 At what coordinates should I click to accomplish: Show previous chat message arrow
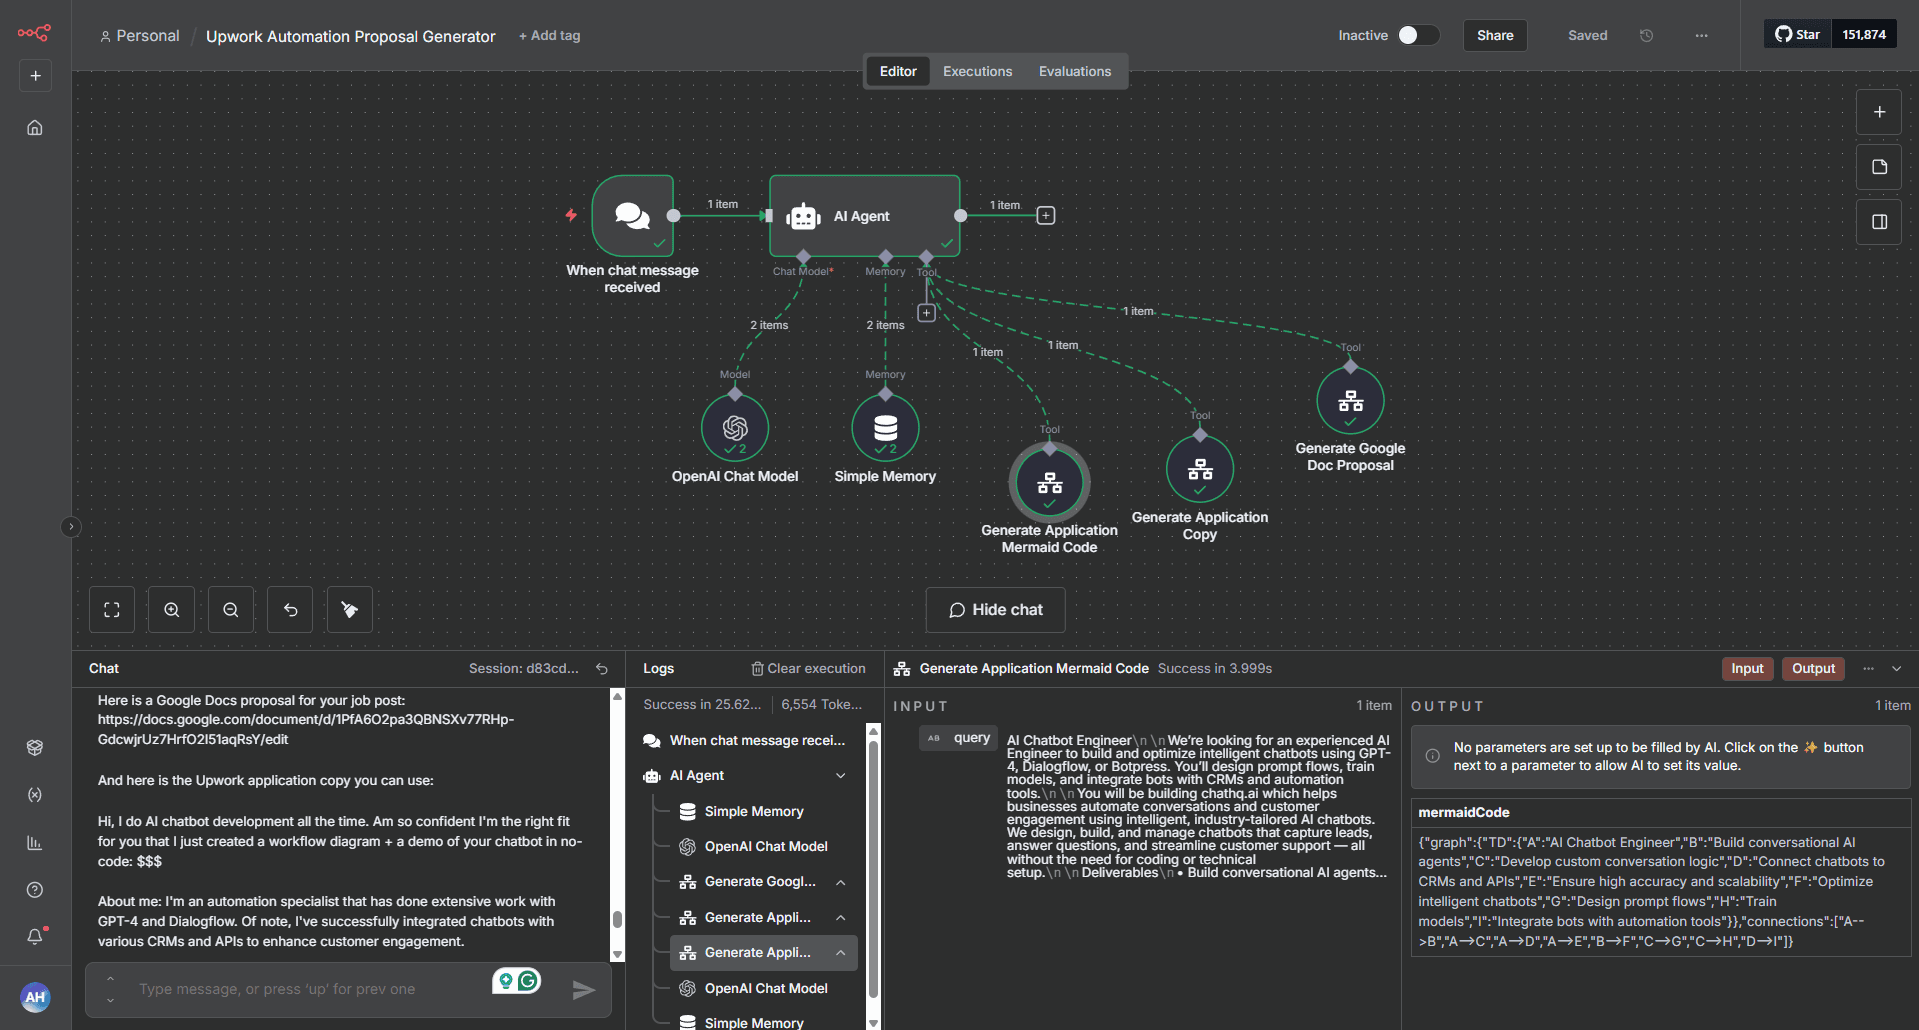pyautogui.click(x=111, y=978)
